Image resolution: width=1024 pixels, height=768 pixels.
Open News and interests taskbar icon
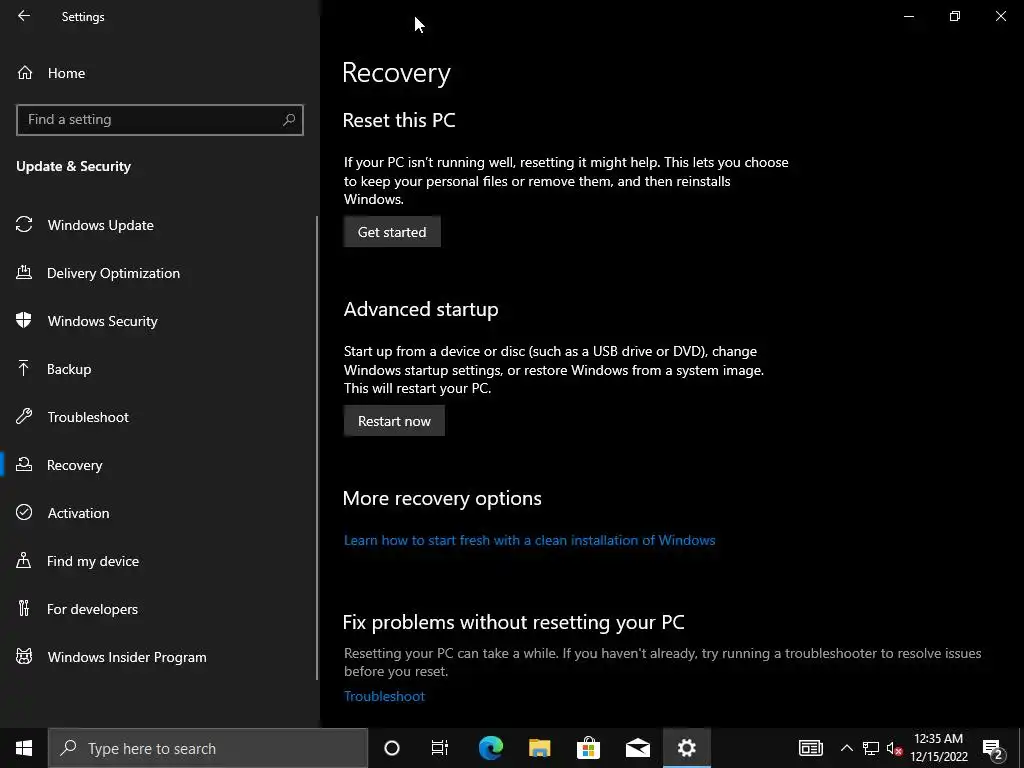(x=810, y=748)
